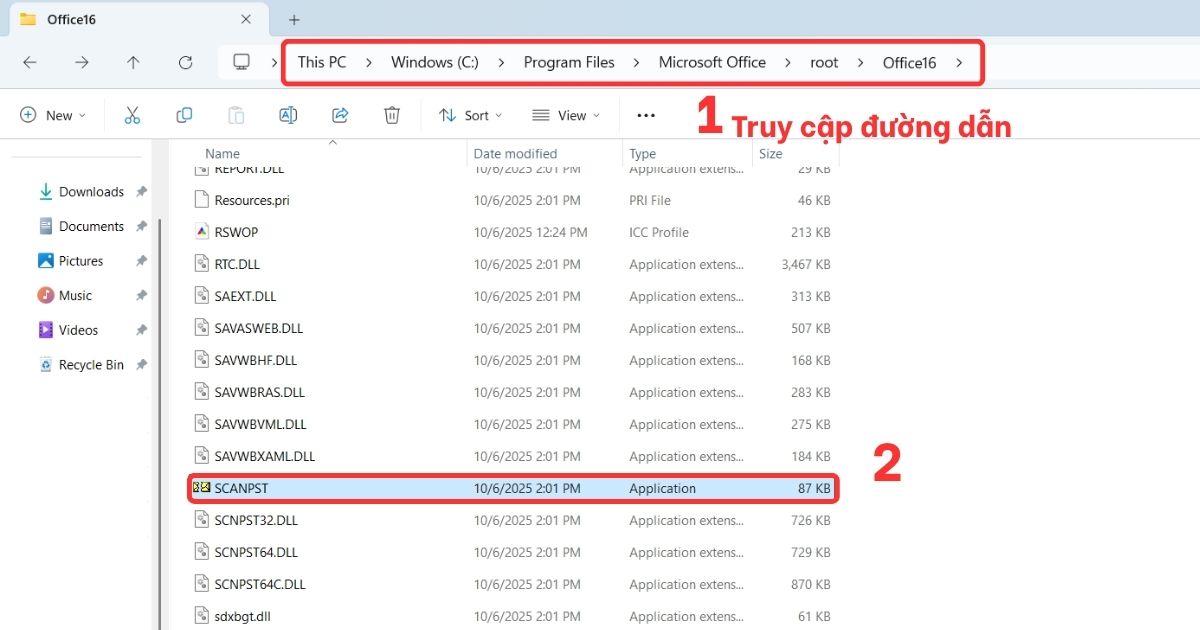The image size is (1200, 630).
Task: Click the Delete trash icon
Action: click(392, 115)
